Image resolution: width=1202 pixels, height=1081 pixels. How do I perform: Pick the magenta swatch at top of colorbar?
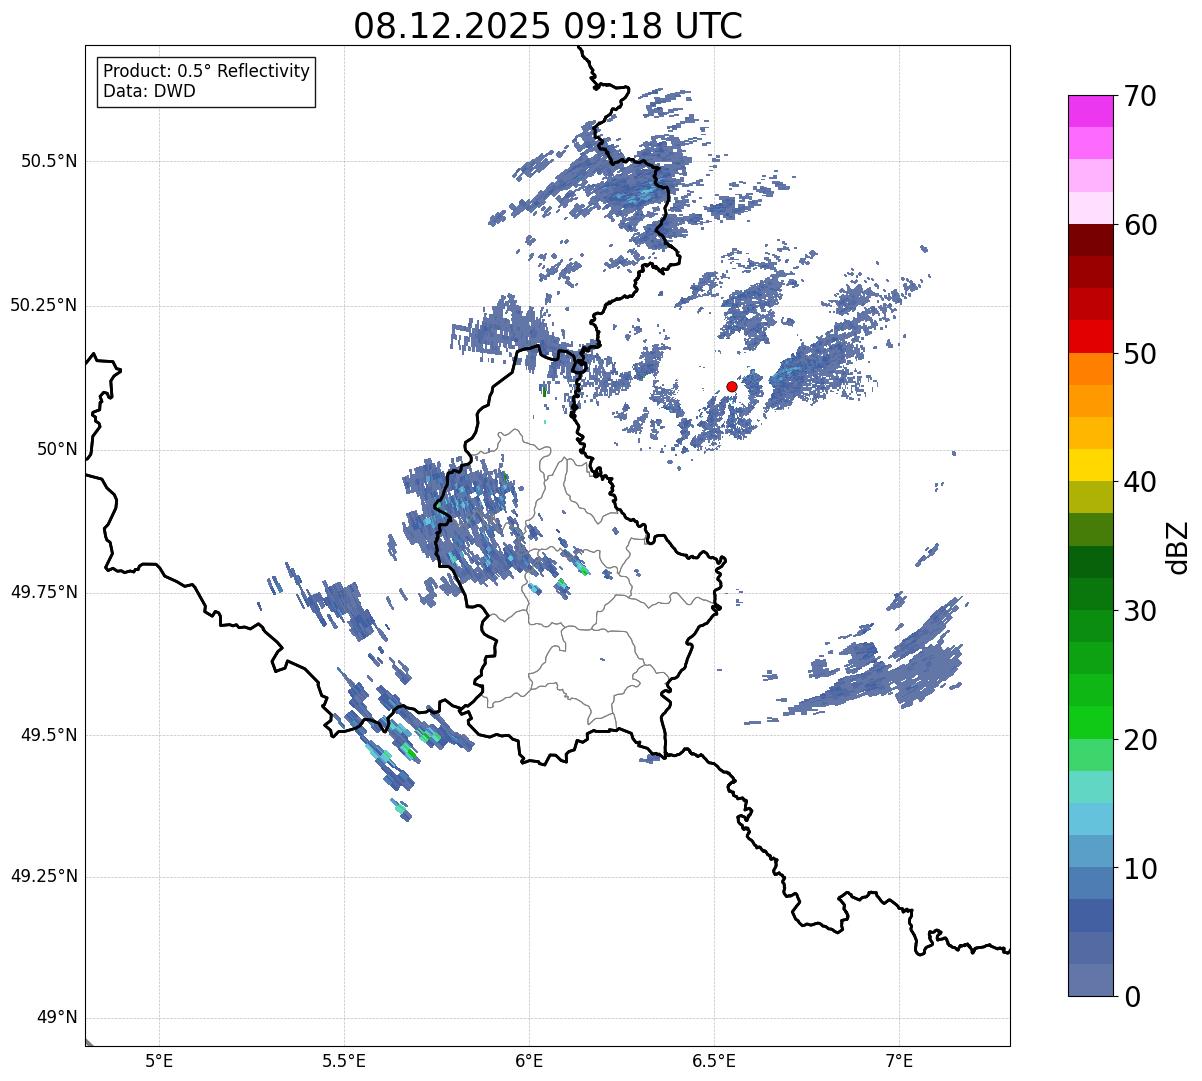click(x=1091, y=111)
